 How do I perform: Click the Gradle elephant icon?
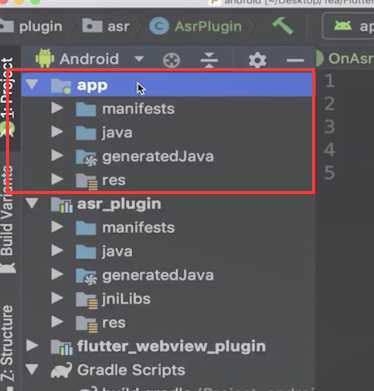point(61,370)
